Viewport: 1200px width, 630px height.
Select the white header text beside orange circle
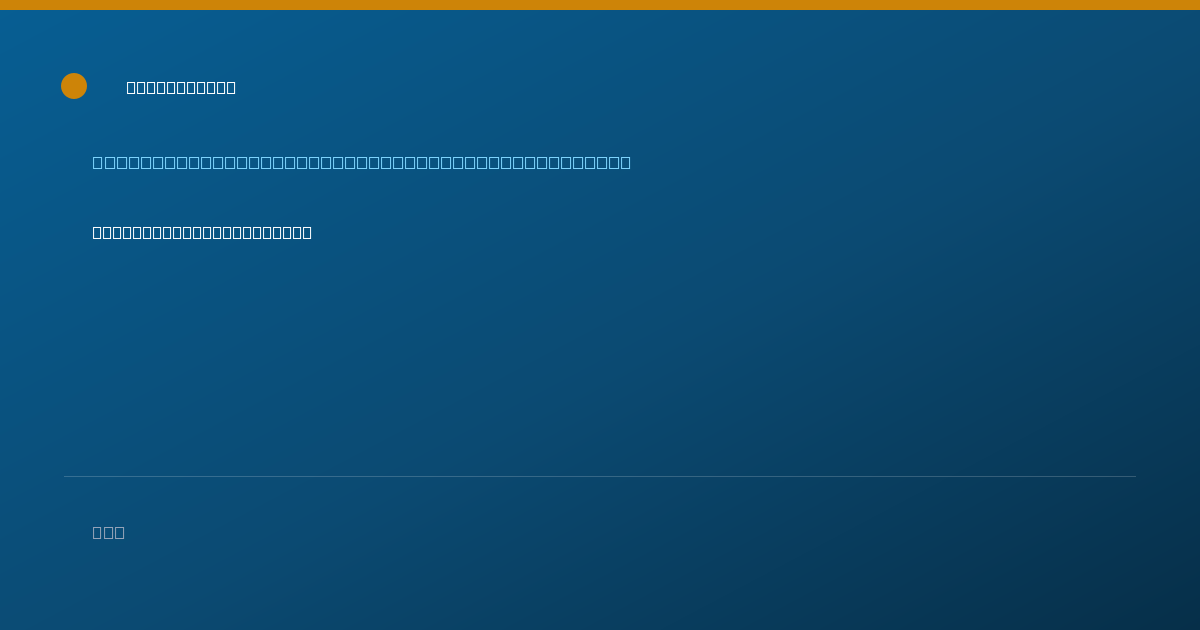coord(181,88)
